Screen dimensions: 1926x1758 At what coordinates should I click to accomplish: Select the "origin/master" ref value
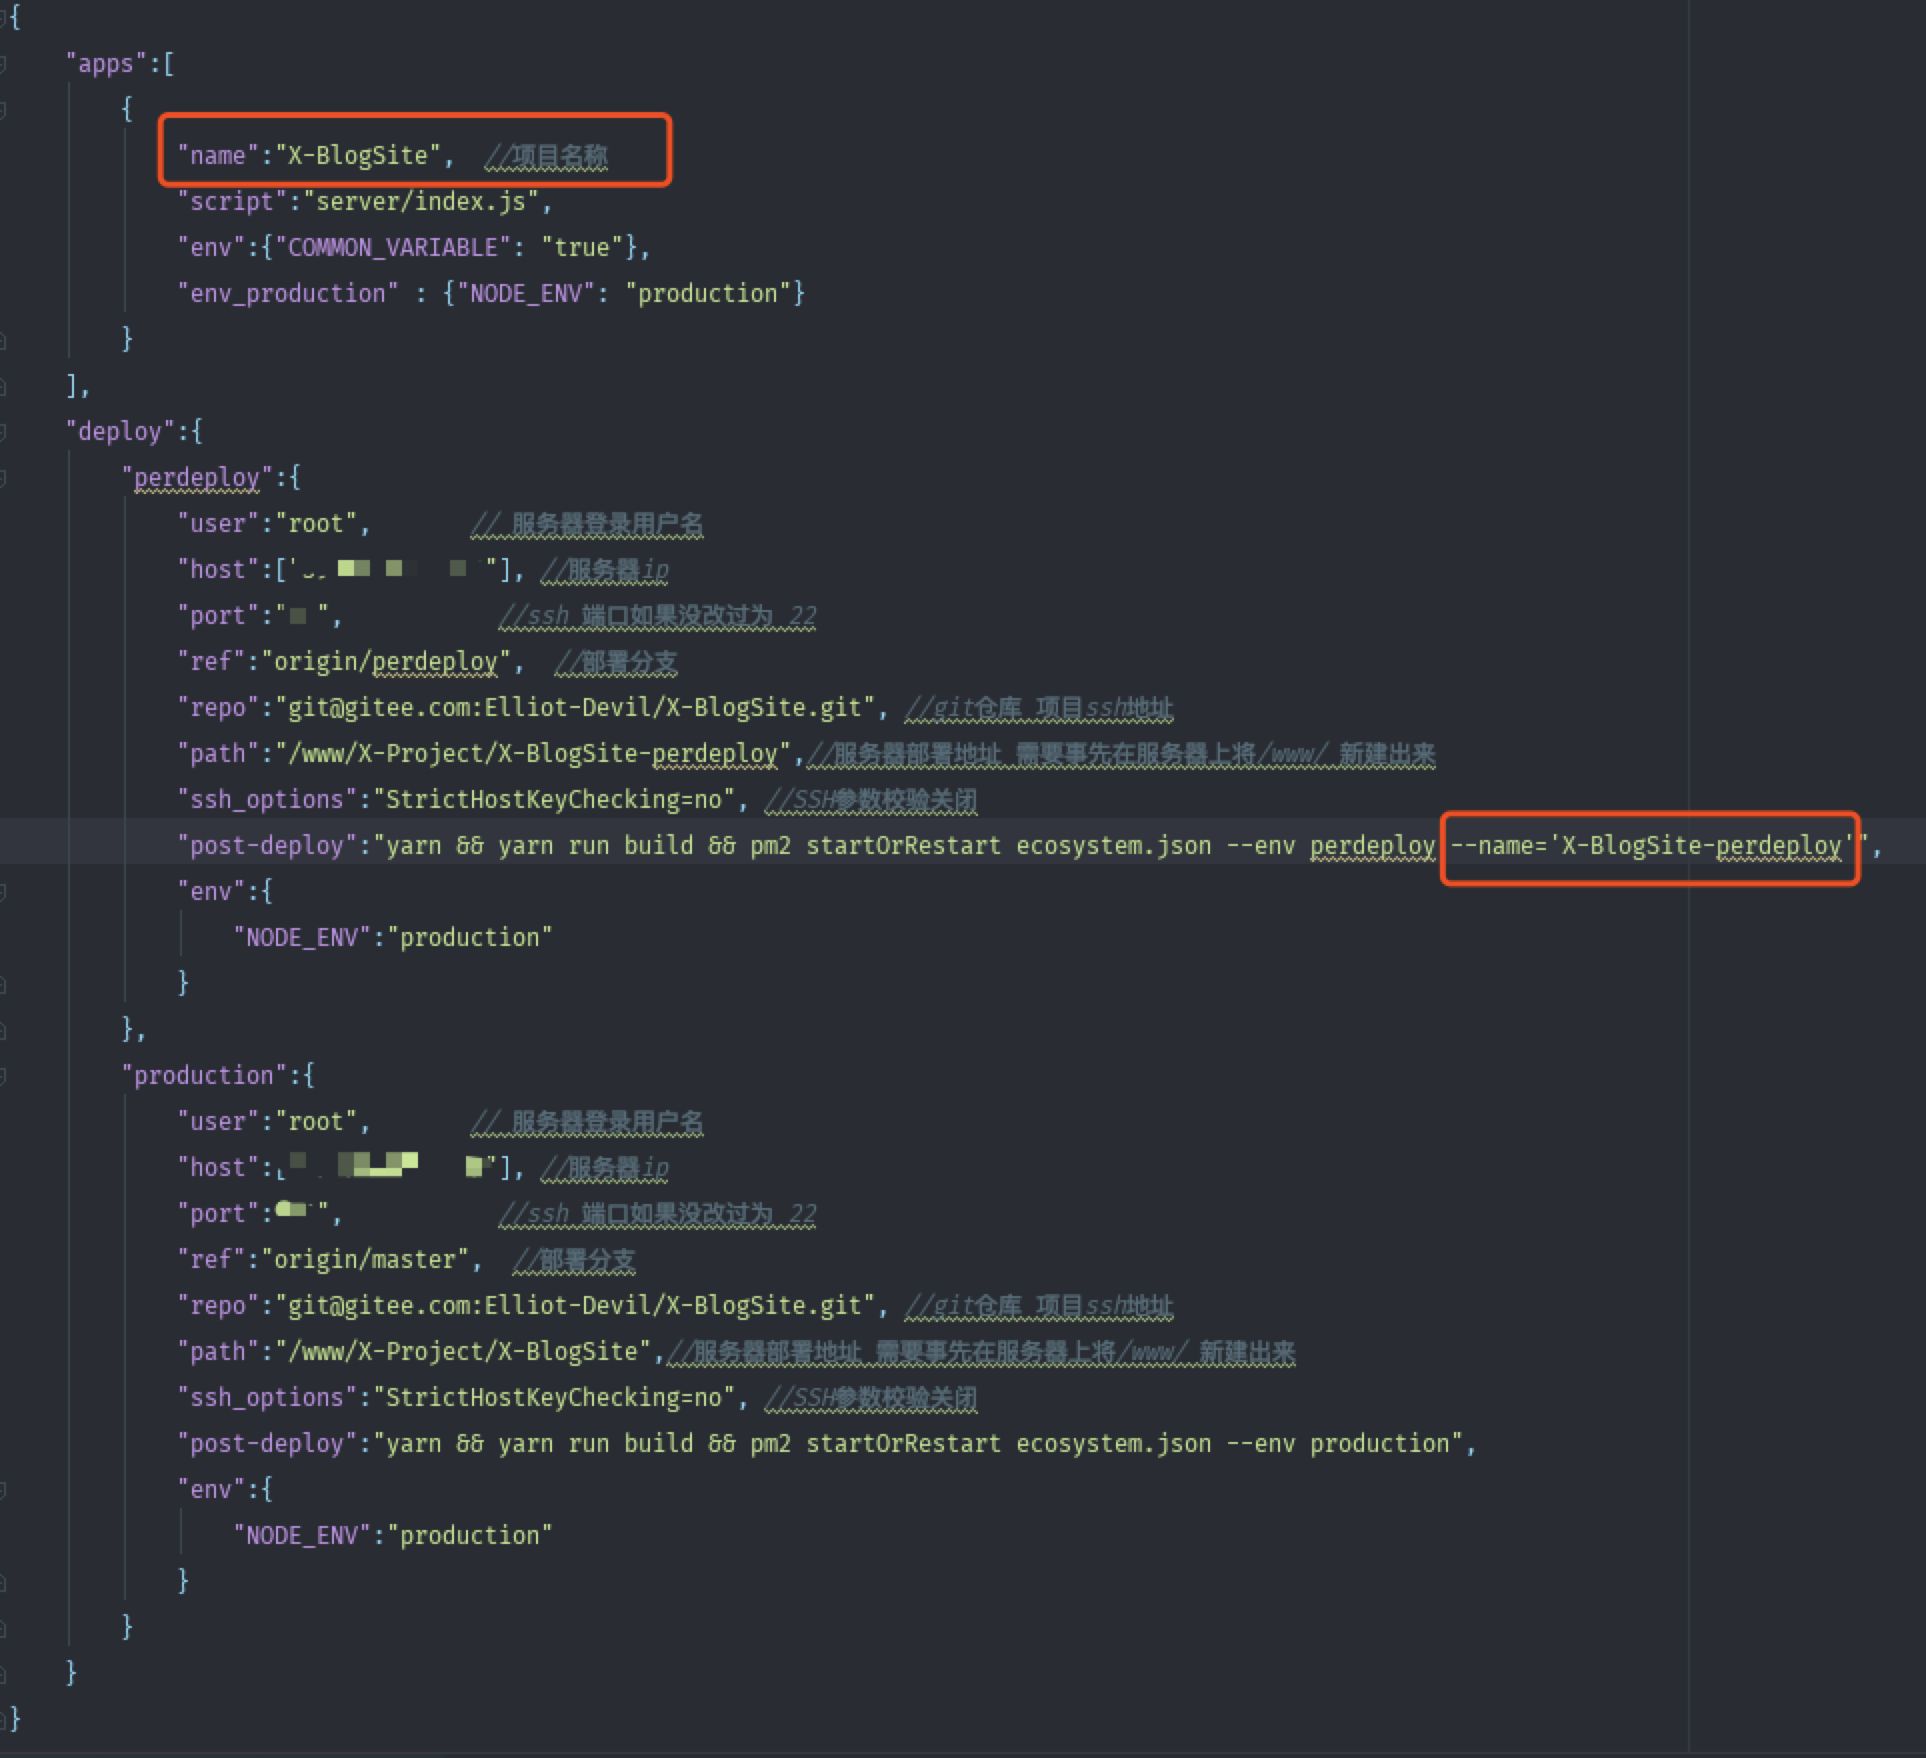point(365,1260)
